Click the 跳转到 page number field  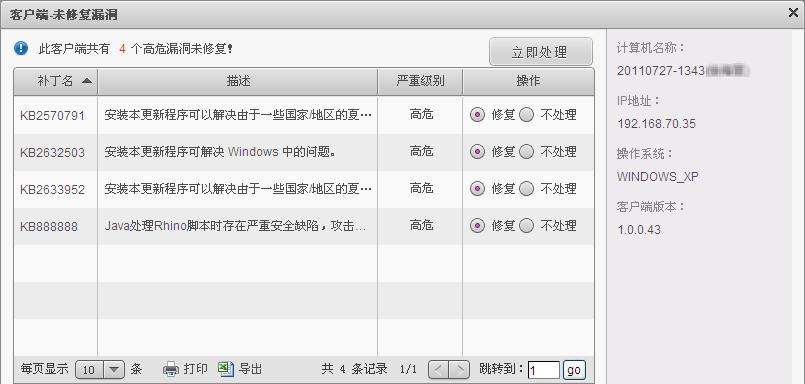point(544,370)
